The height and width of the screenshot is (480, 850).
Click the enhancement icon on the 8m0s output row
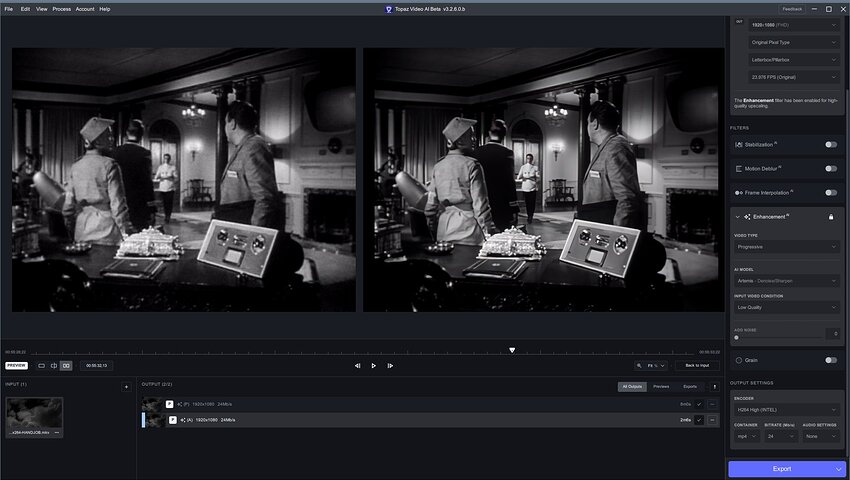click(x=179, y=404)
